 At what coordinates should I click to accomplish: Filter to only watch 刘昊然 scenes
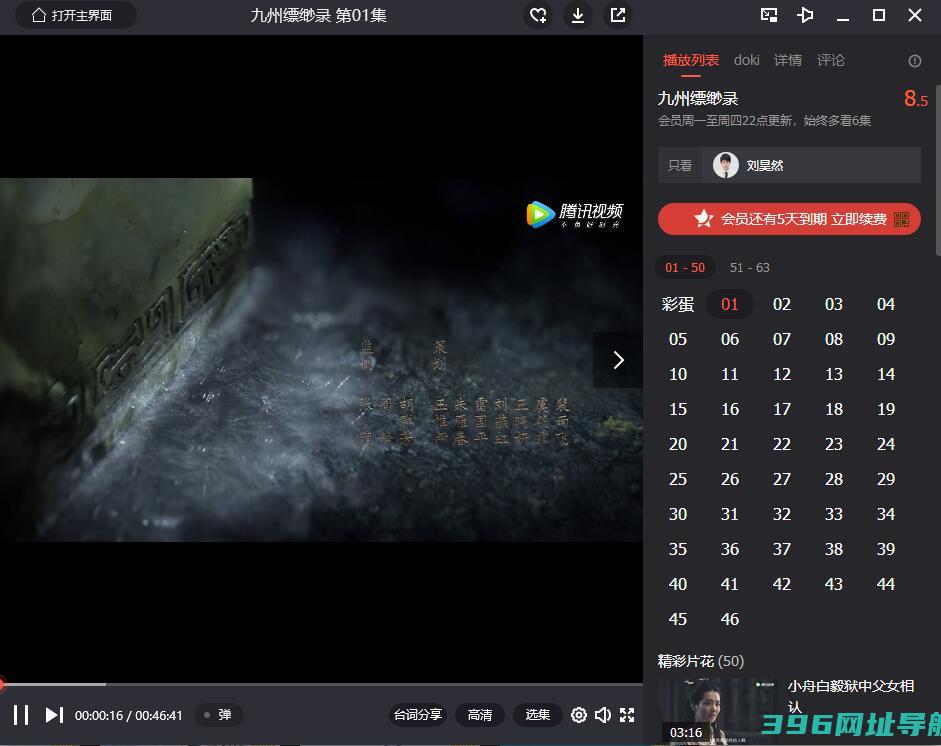pyautogui.click(x=789, y=165)
